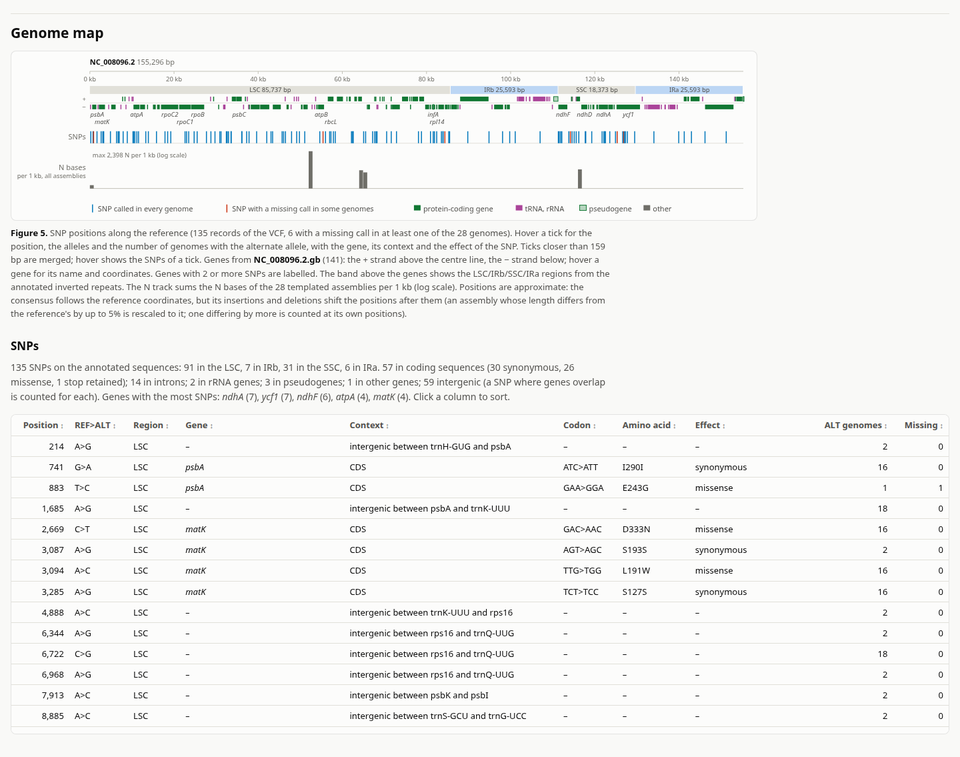Click the NC_008096.2 title above the map

coord(112,62)
